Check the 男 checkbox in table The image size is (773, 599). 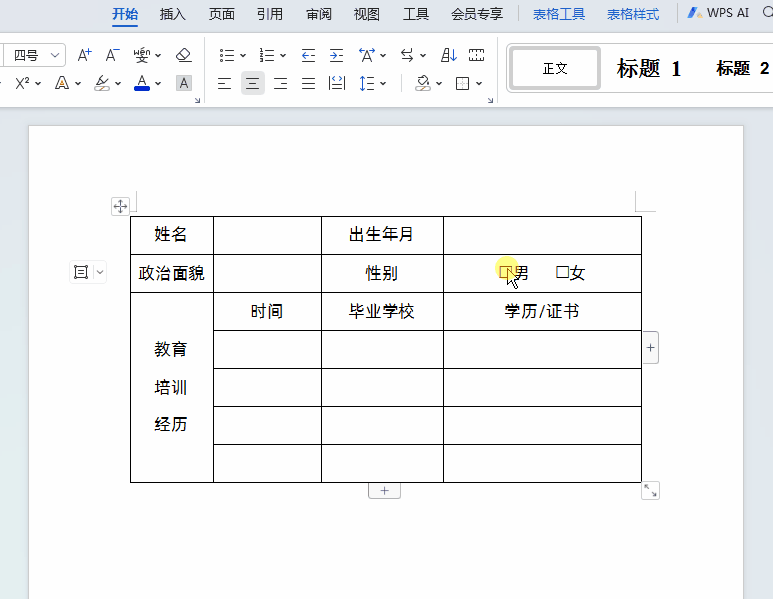(x=506, y=273)
